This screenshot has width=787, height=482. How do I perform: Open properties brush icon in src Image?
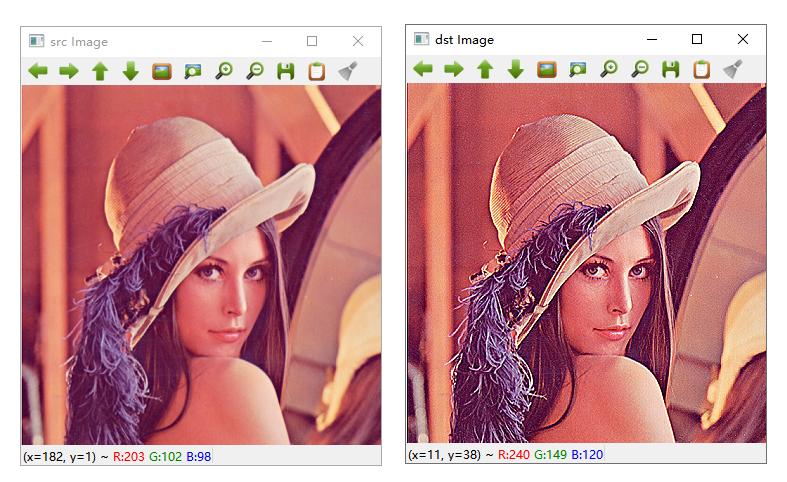point(347,71)
